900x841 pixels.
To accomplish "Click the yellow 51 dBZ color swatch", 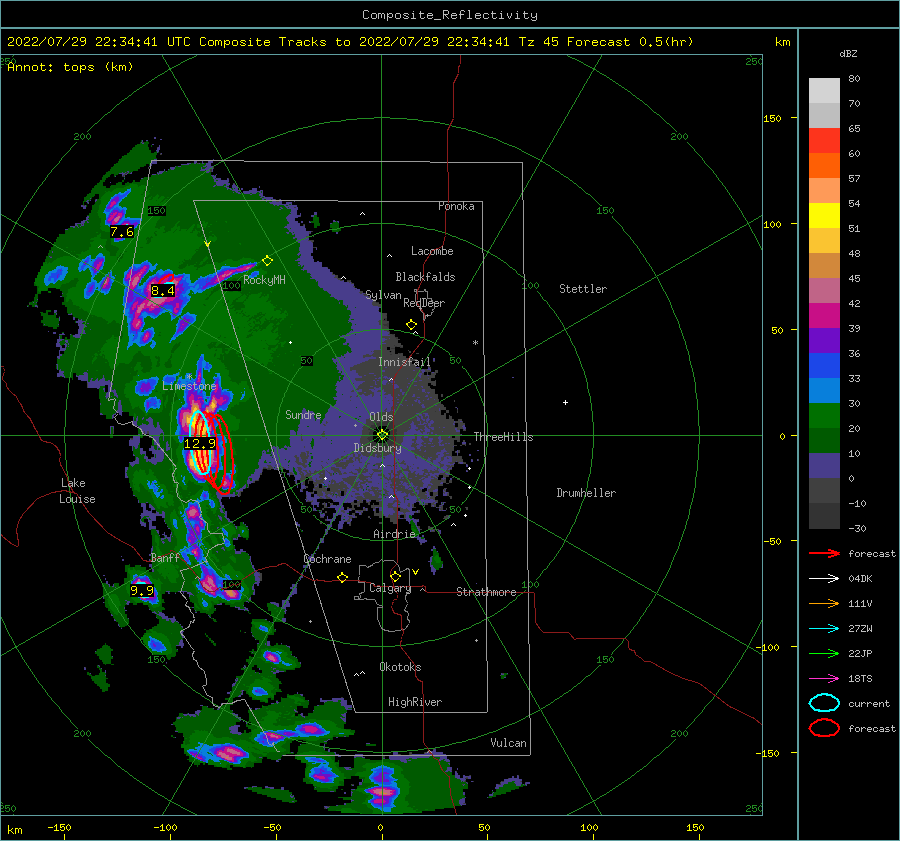I will click(x=824, y=215).
